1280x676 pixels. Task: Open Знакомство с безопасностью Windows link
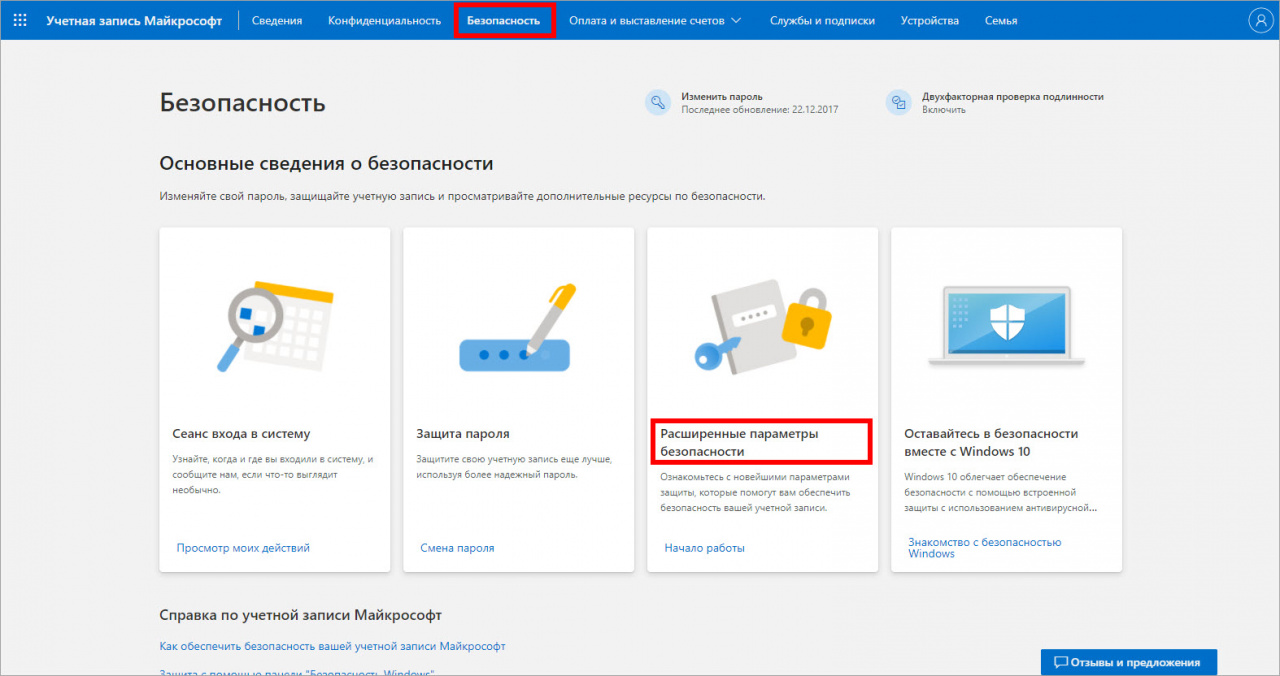(x=984, y=548)
